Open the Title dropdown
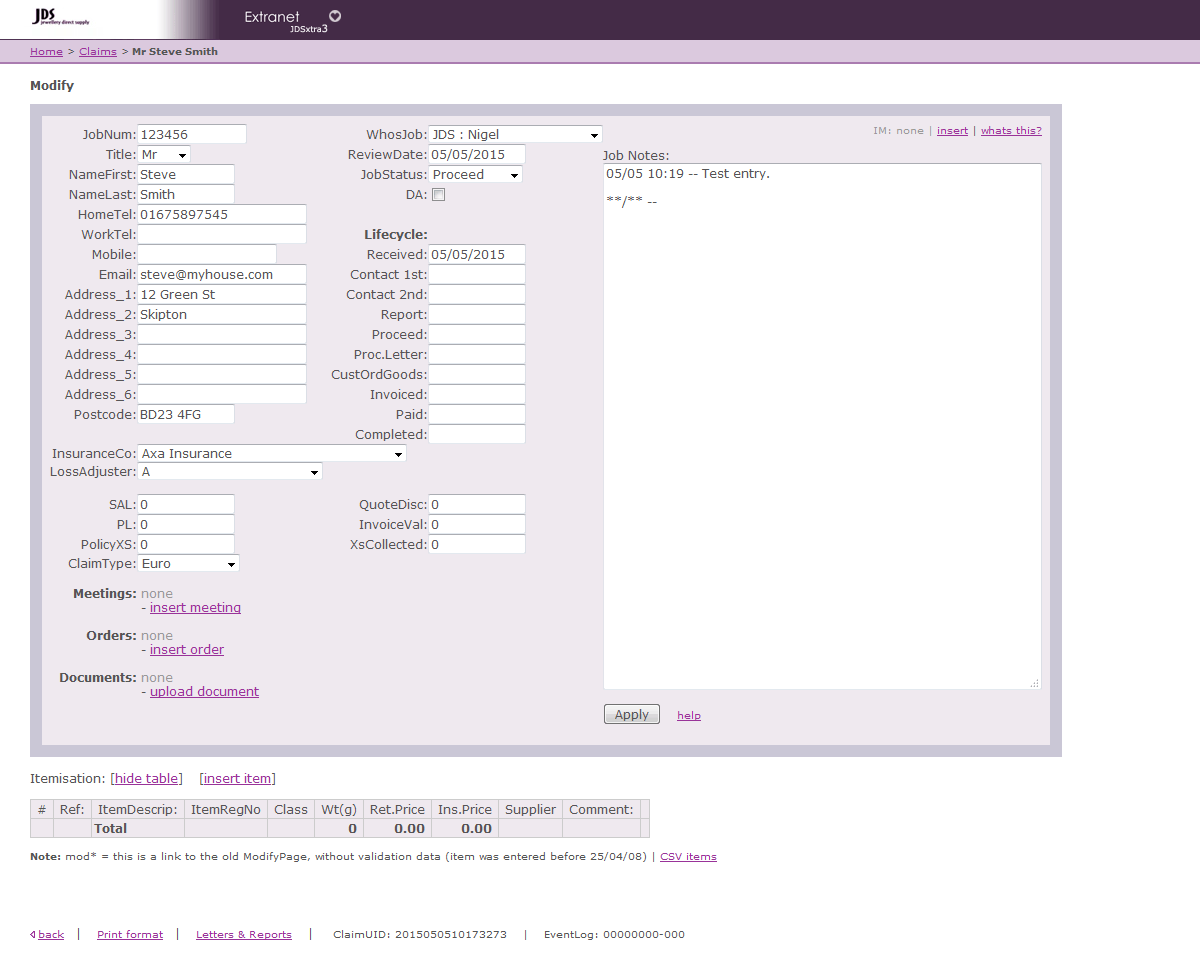 tap(164, 155)
